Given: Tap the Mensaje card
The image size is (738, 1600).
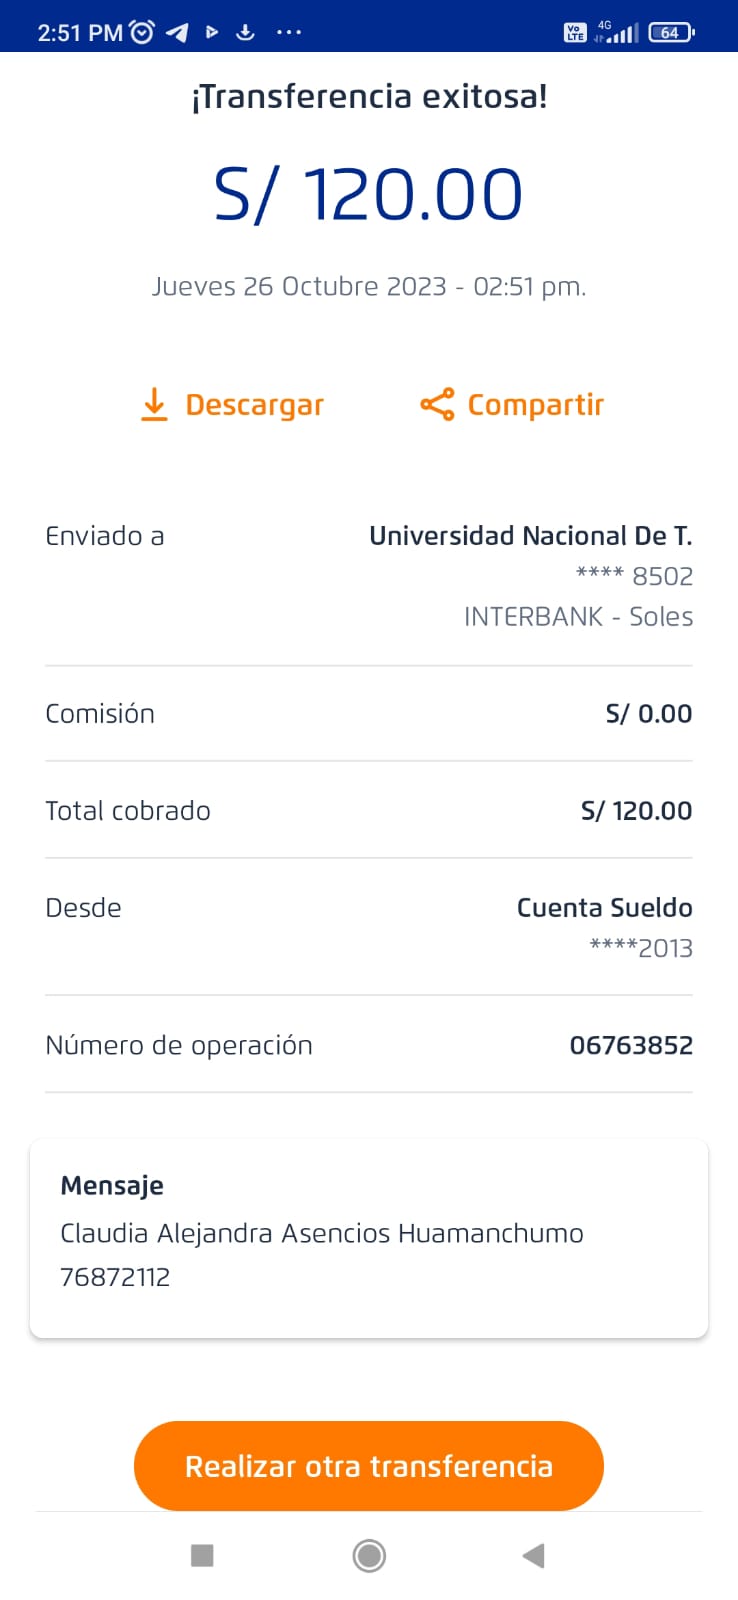Looking at the screenshot, I should [369, 1238].
